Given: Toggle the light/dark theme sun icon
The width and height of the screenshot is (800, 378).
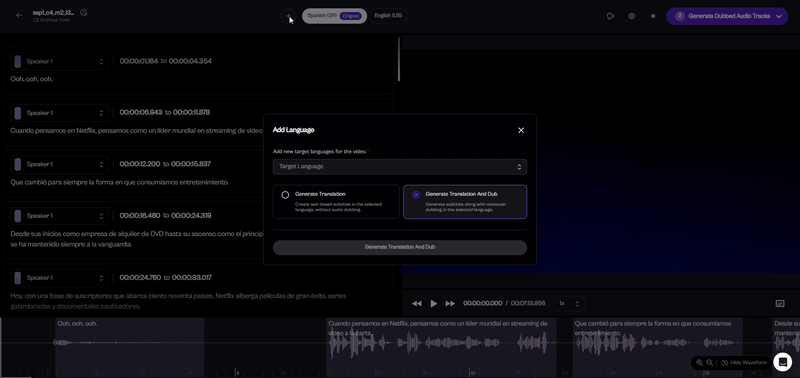Looking at the screenshot, I should click(653, 16).
